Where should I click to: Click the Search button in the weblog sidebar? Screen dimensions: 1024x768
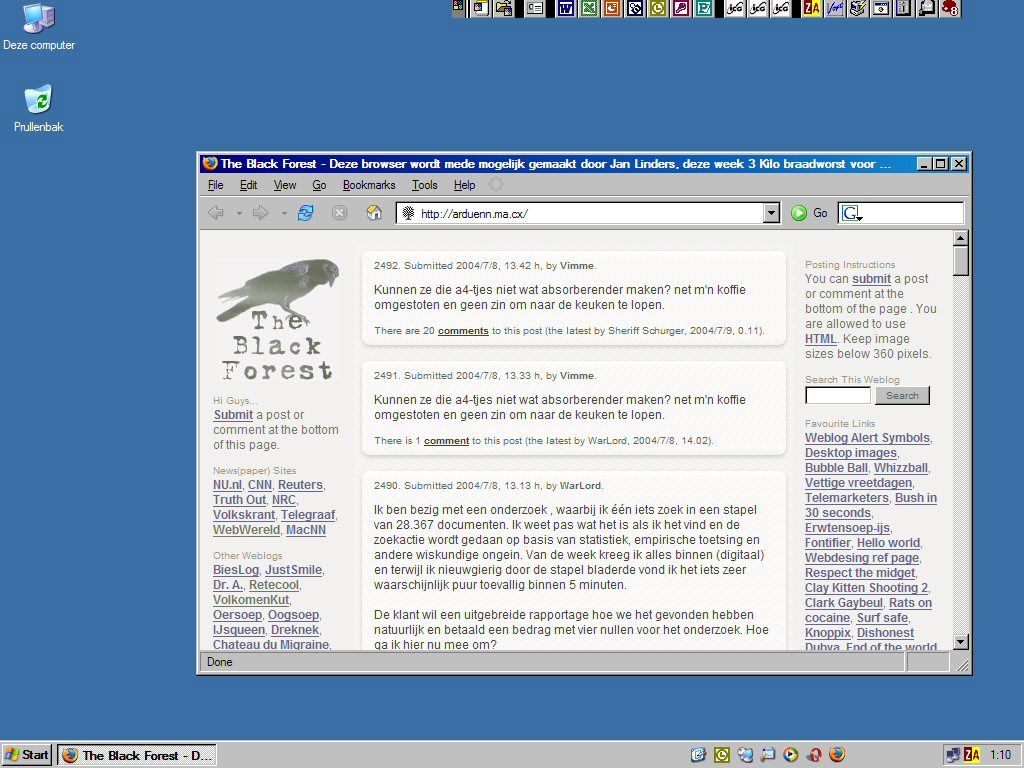[902, 395]
